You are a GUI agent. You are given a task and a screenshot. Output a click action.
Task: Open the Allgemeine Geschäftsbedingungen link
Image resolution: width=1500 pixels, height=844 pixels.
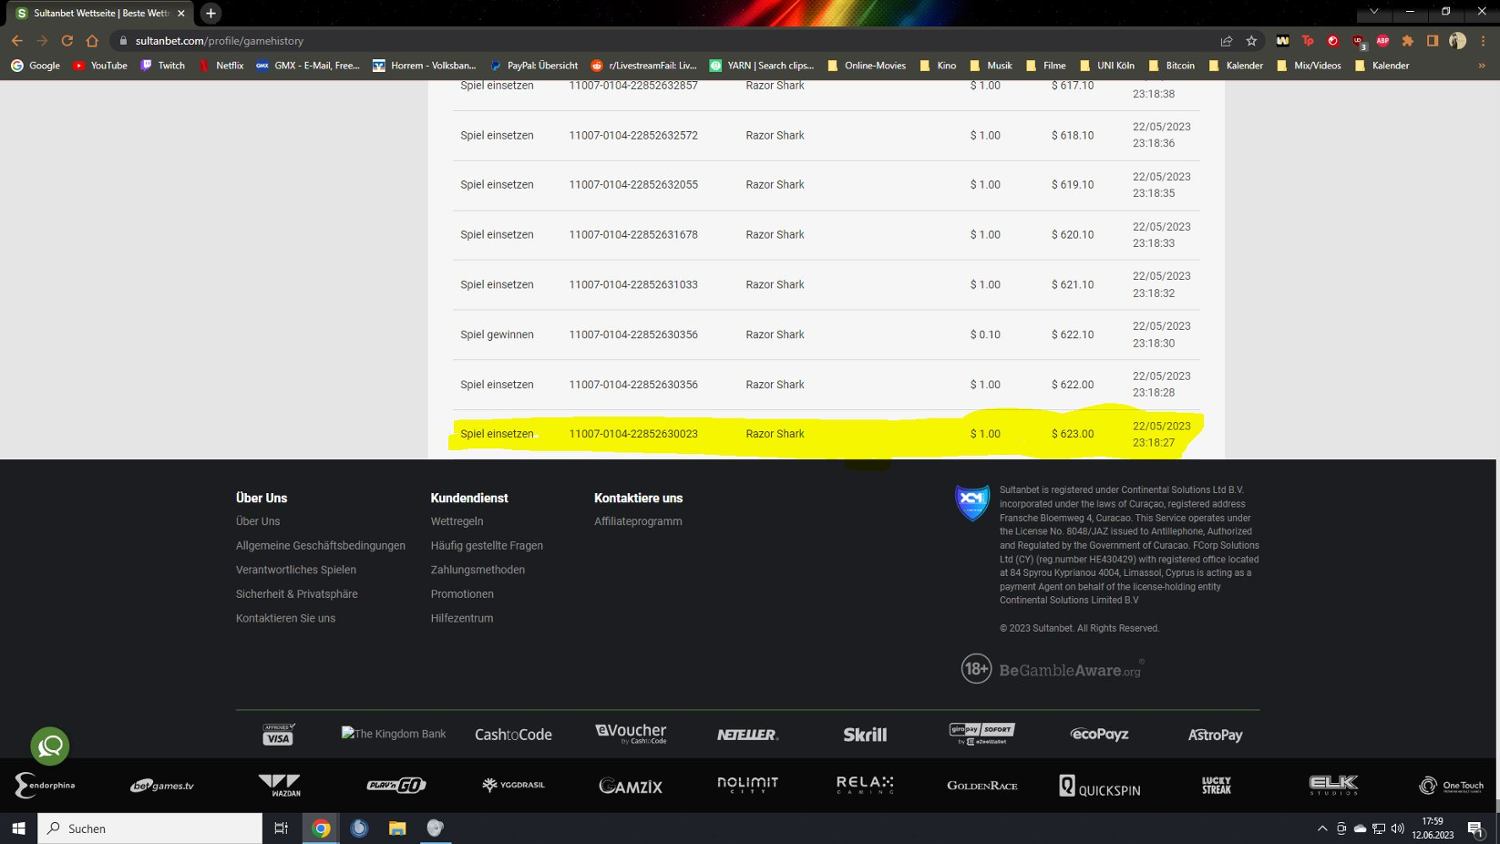click(320, 546)
